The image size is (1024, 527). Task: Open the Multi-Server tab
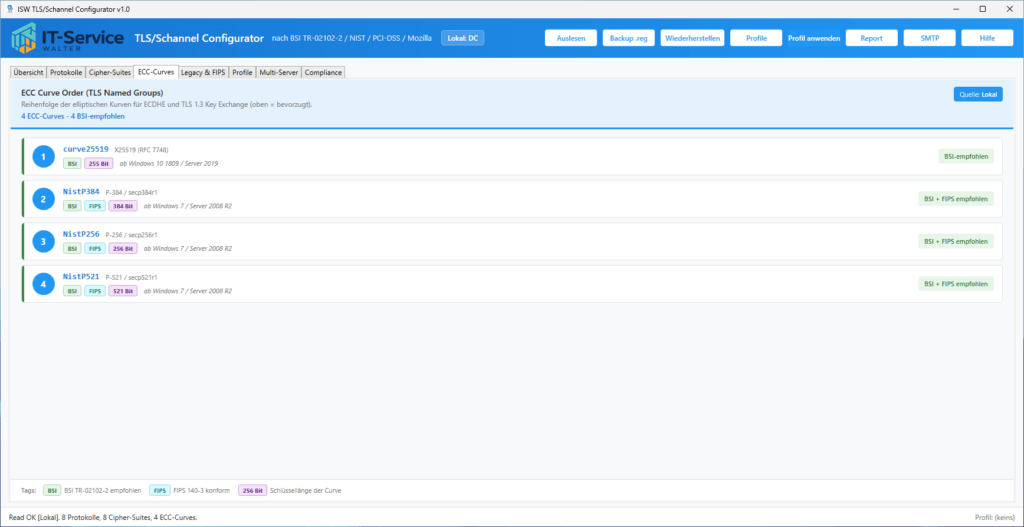coord(279,72)
